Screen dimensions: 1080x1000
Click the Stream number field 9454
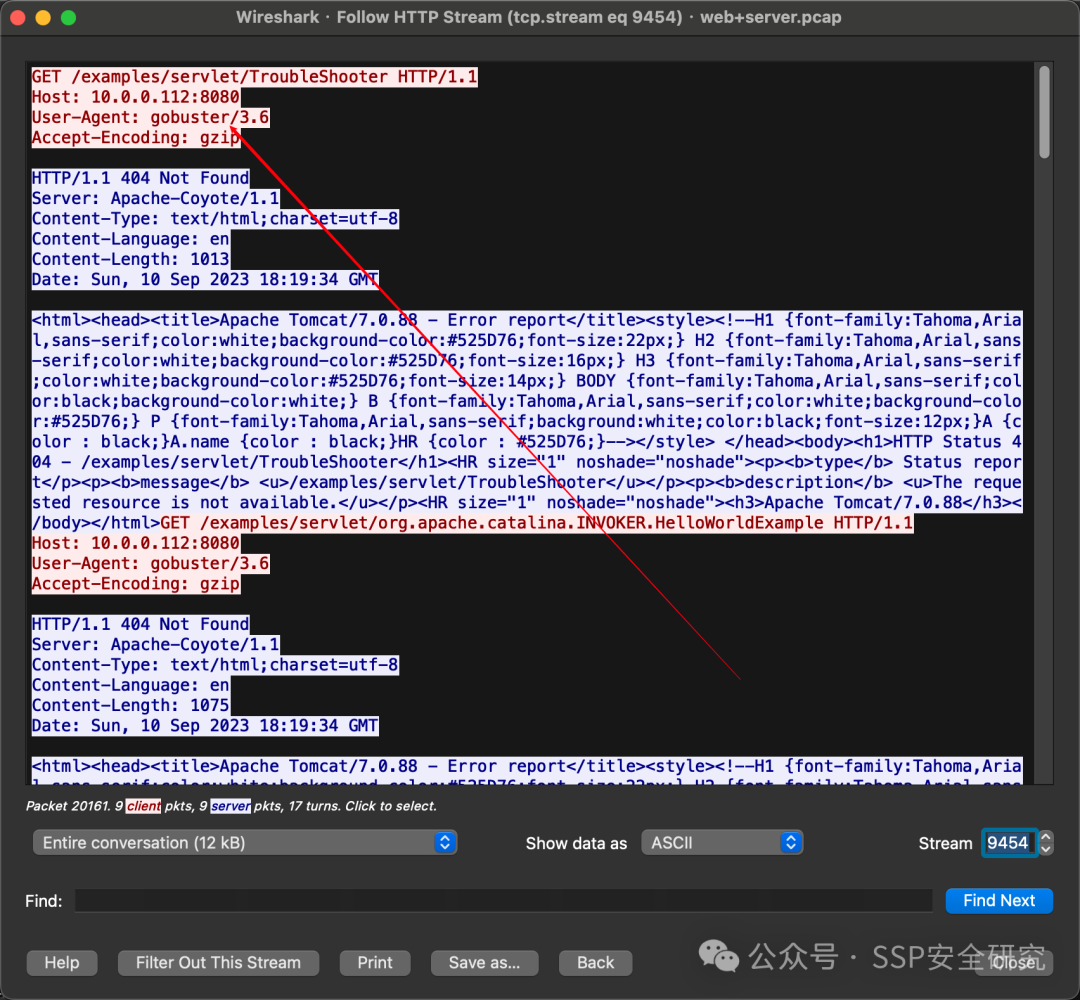coord(1008,842)
